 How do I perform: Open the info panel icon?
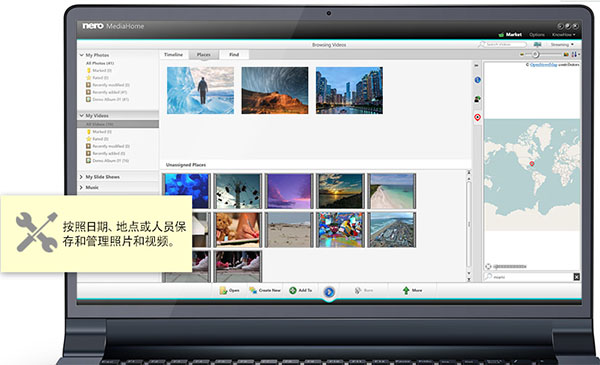click(478, 80)
